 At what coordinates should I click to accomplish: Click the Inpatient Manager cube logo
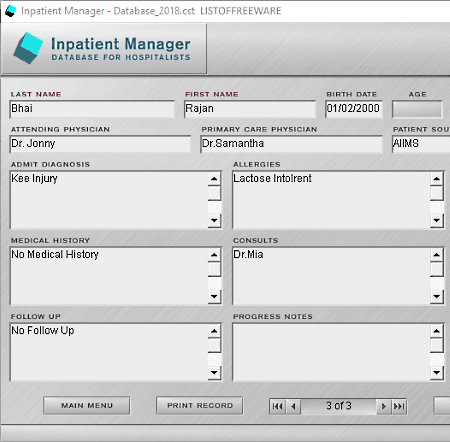pos(28,48)
